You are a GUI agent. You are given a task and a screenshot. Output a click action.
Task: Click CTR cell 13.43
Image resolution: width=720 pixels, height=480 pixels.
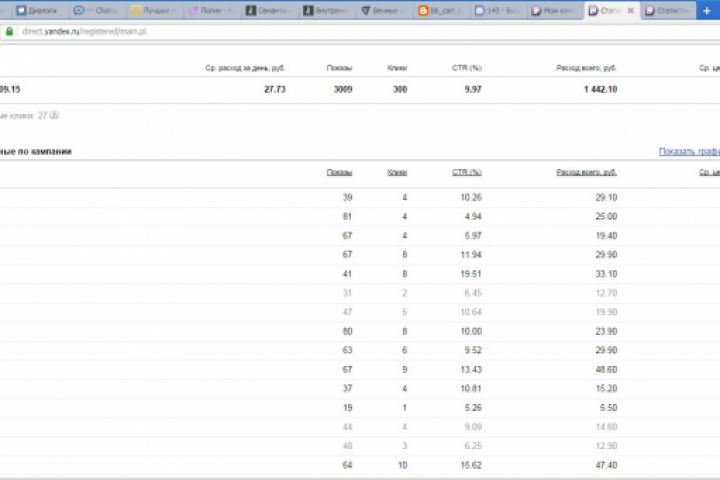click(471, 369)
